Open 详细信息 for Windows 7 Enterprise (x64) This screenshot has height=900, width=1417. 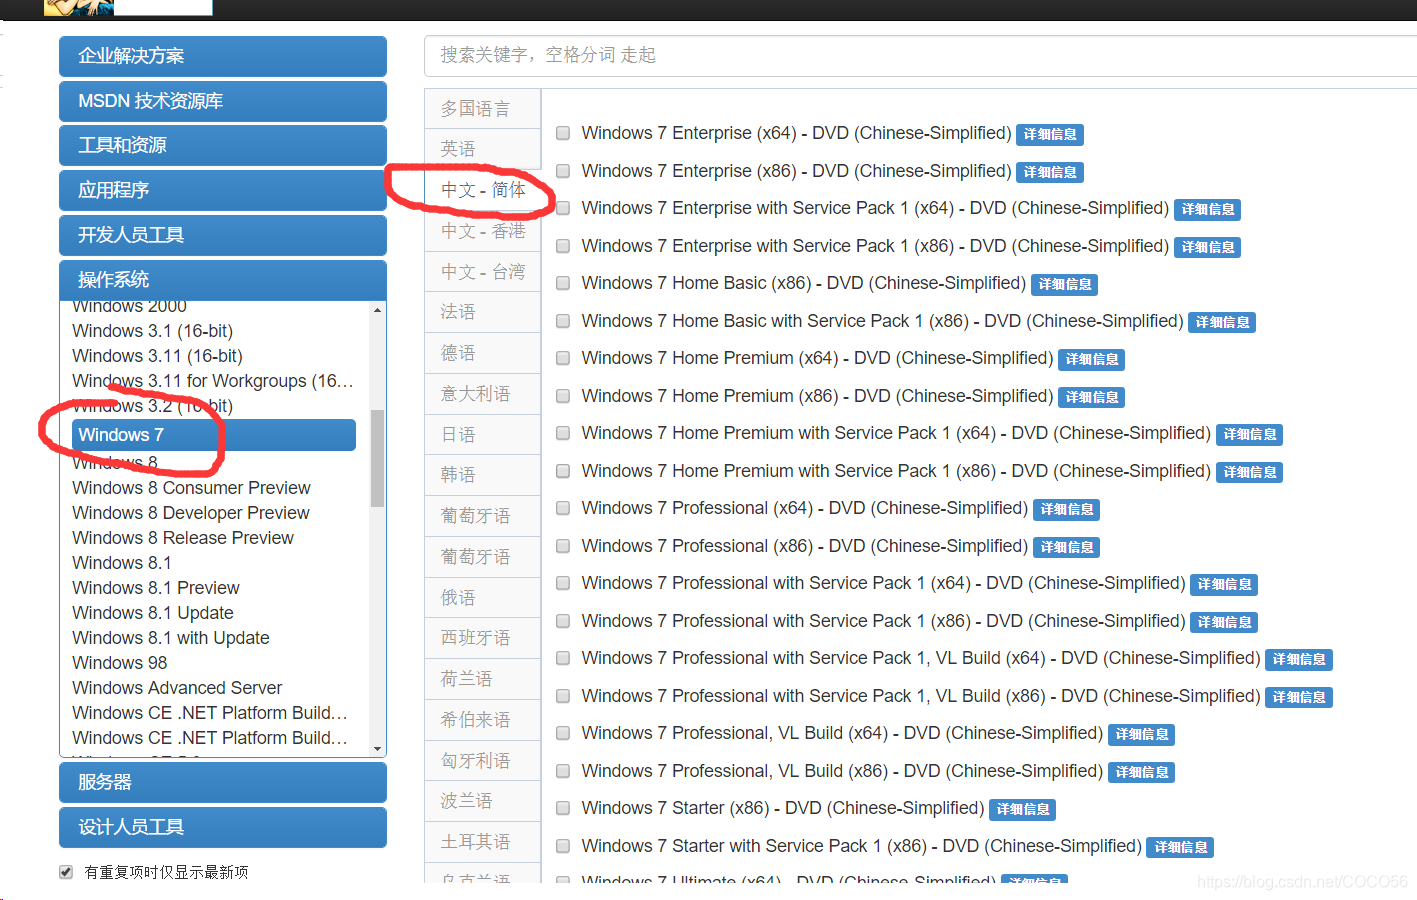1050,134
